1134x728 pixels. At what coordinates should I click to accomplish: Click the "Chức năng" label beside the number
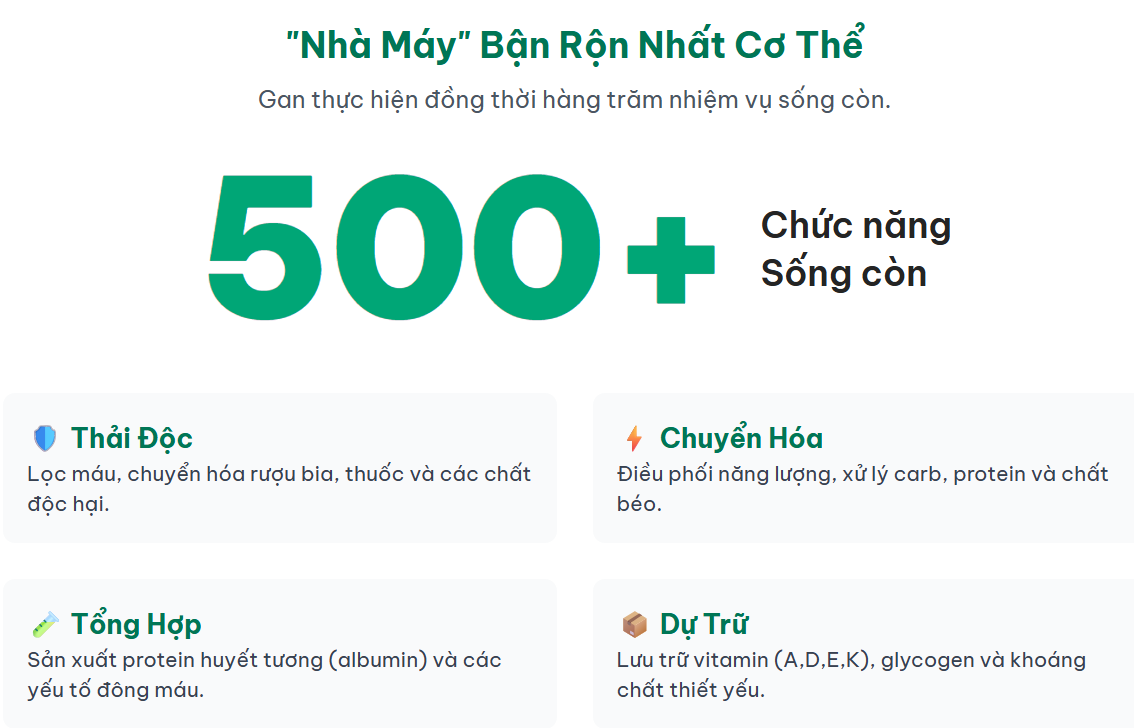click(x=856, y=225)
